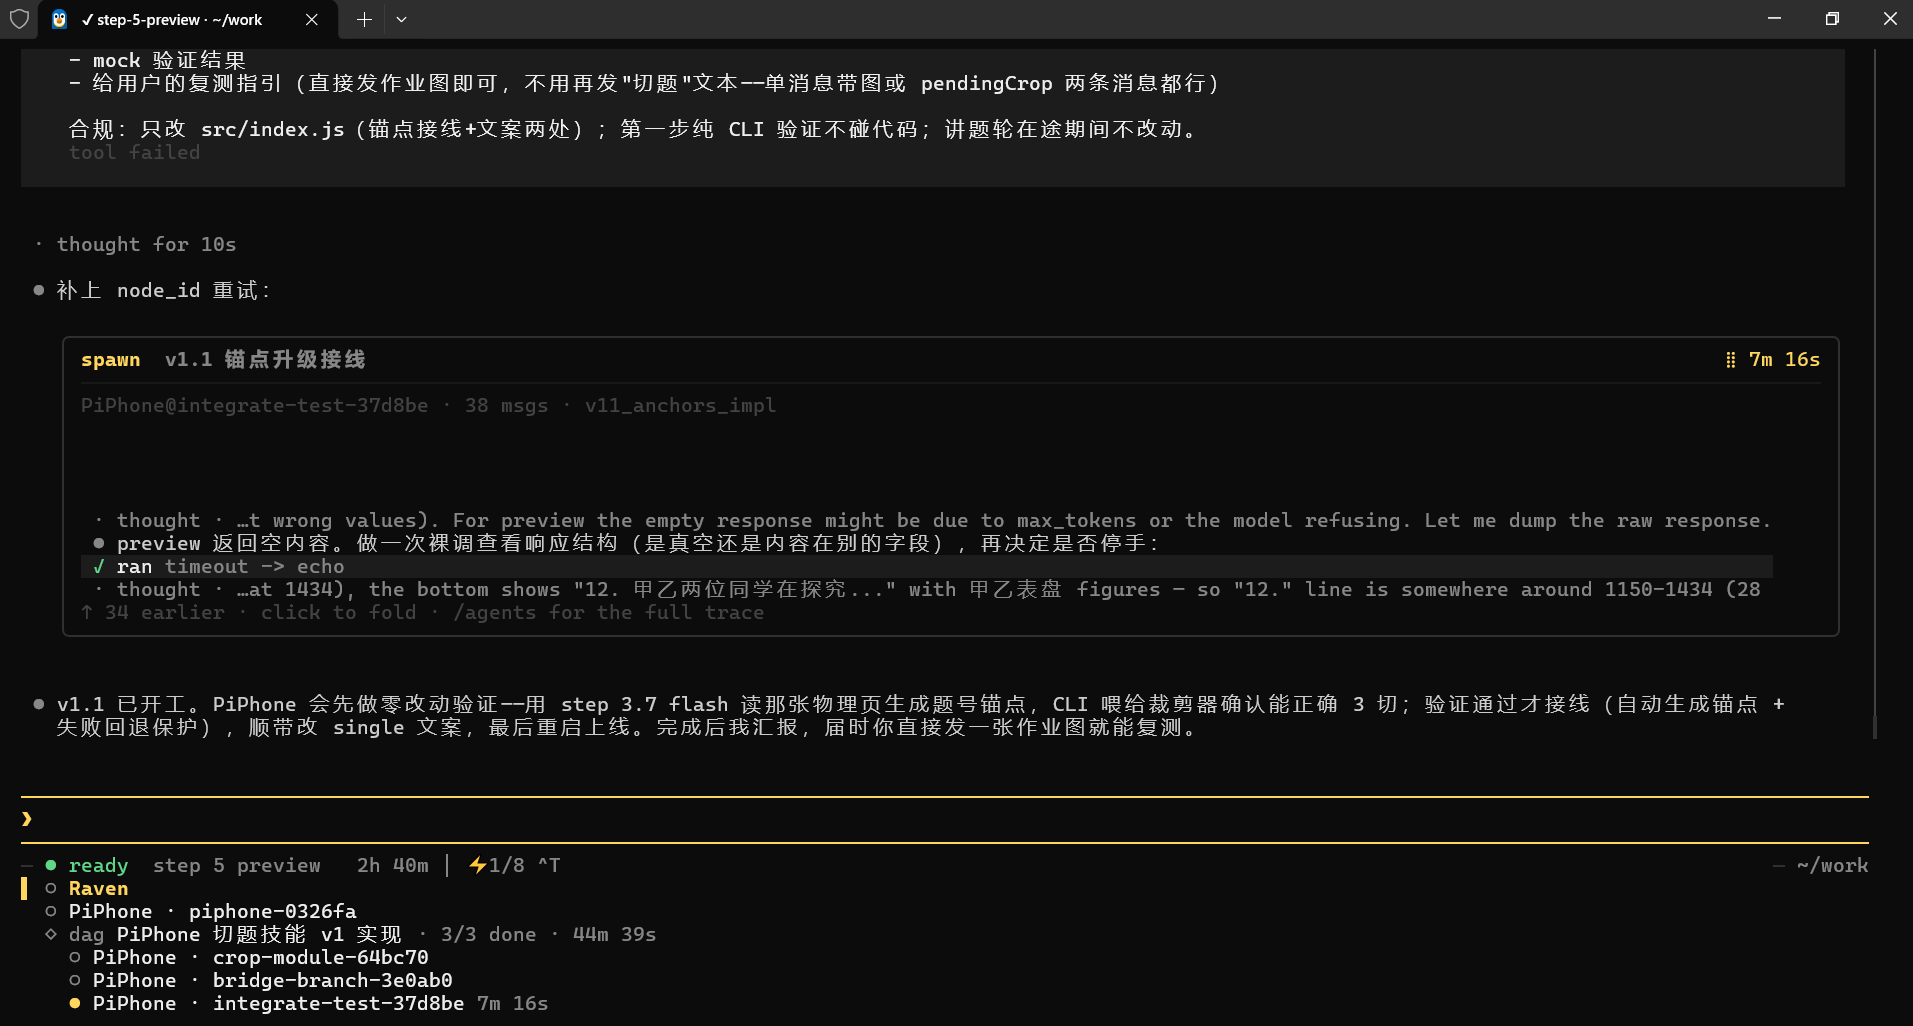Click the PiPhone@integrate-test-37d8be session line
This screenshot has height=1026, width=1913.
428,405
